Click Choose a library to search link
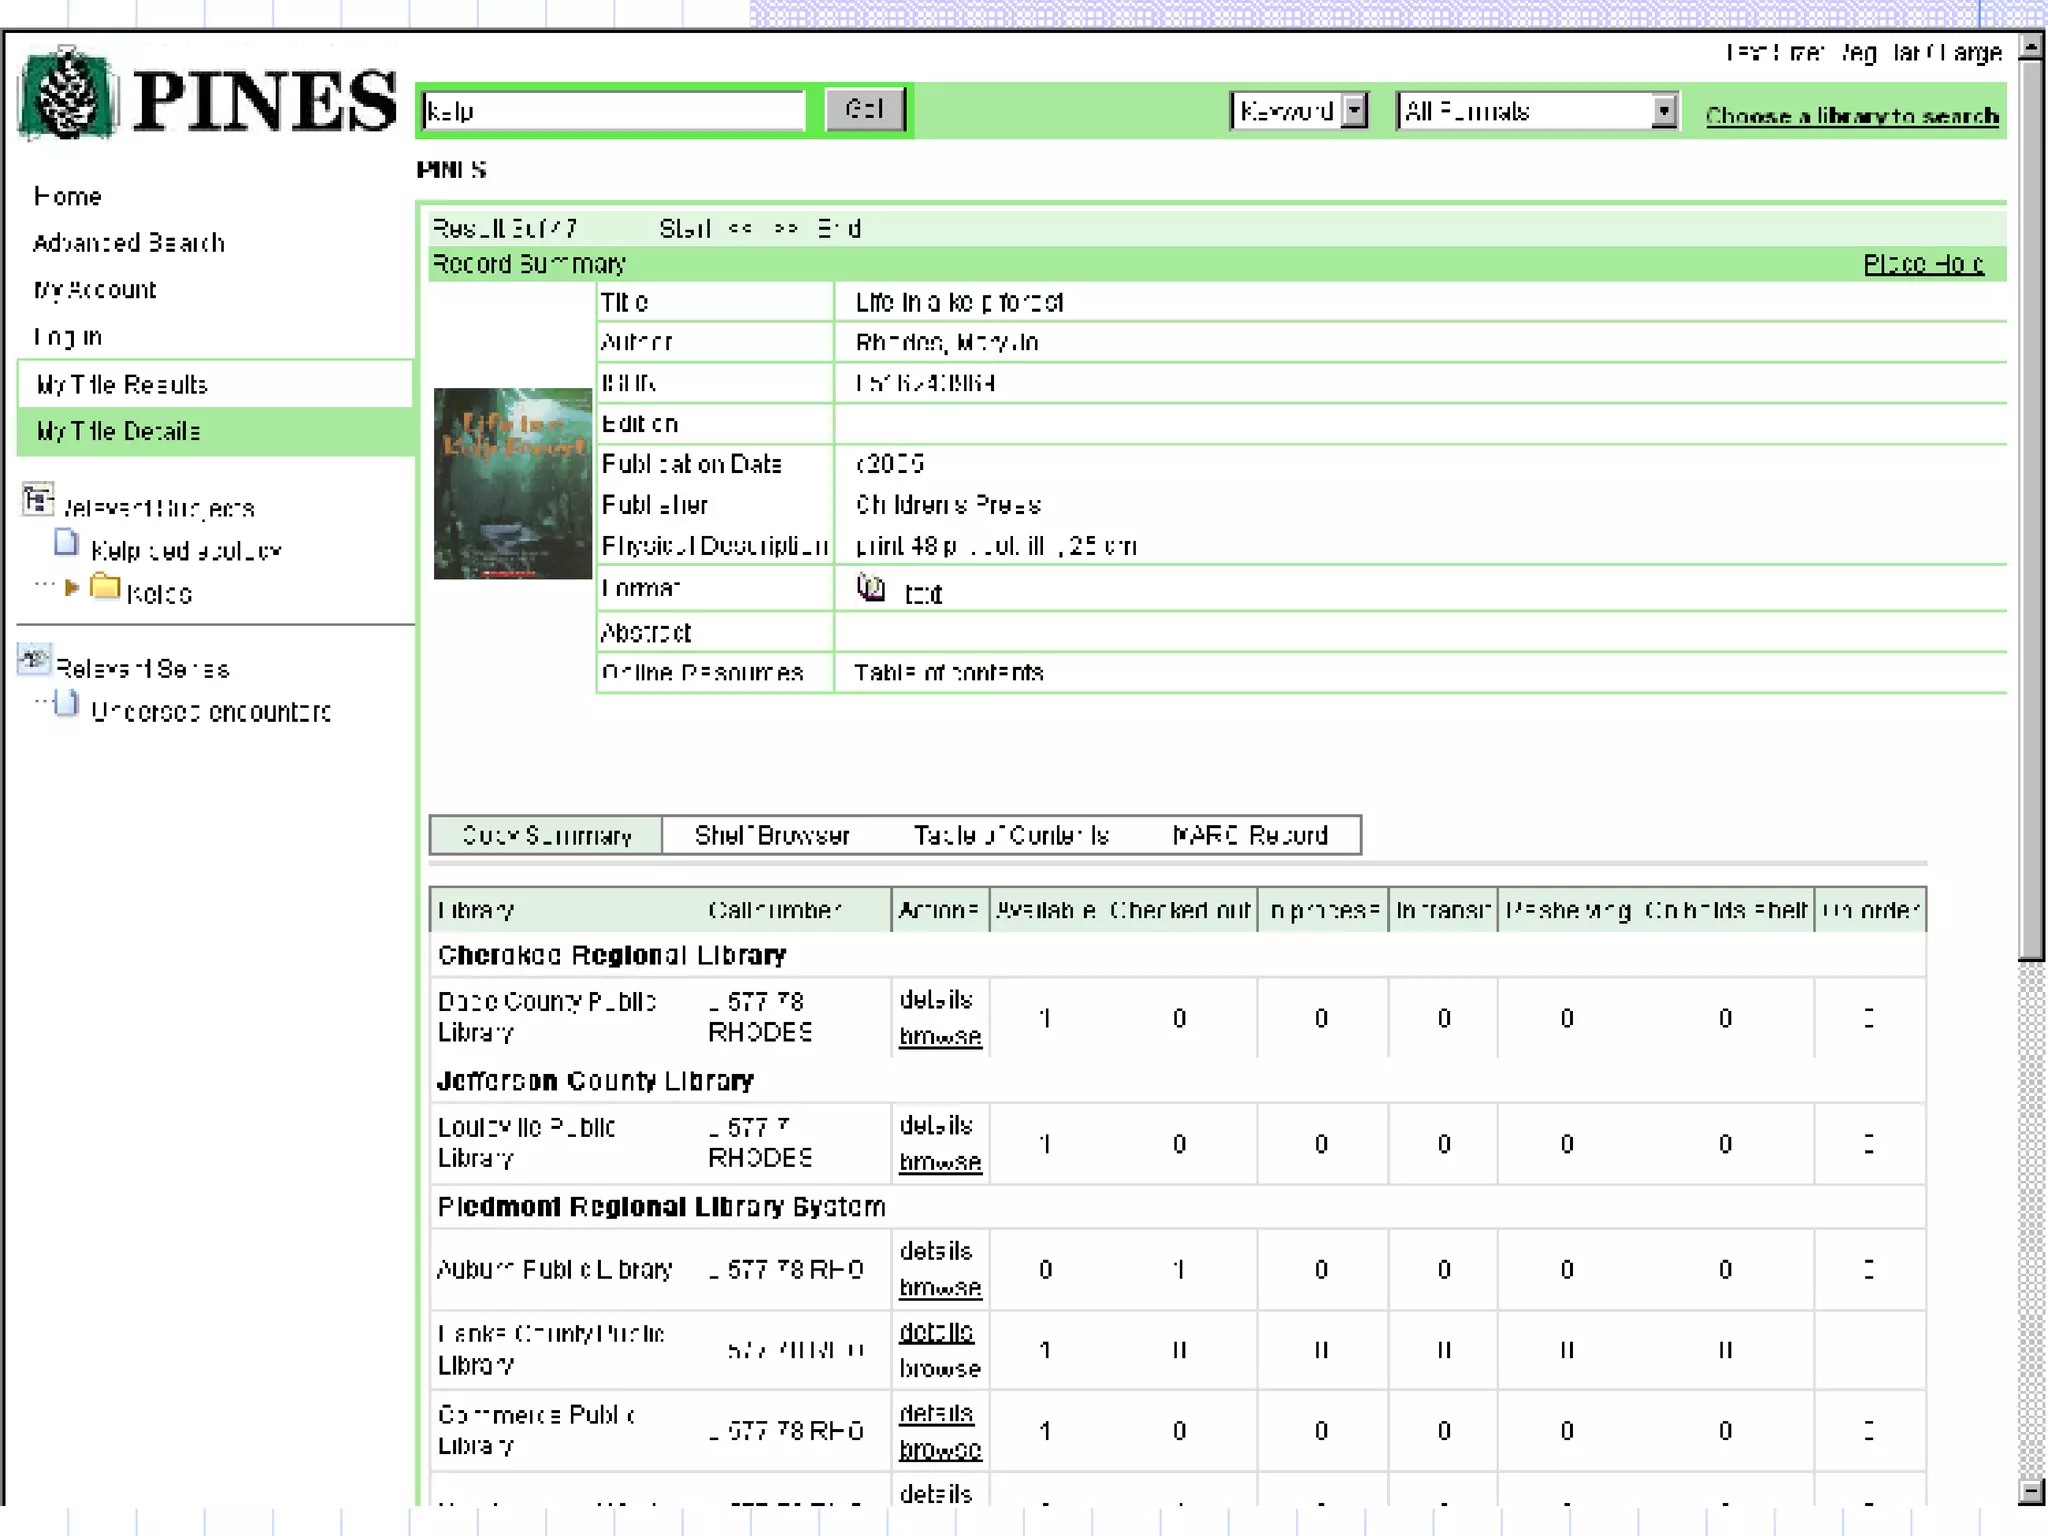 tap(1851, 116)
